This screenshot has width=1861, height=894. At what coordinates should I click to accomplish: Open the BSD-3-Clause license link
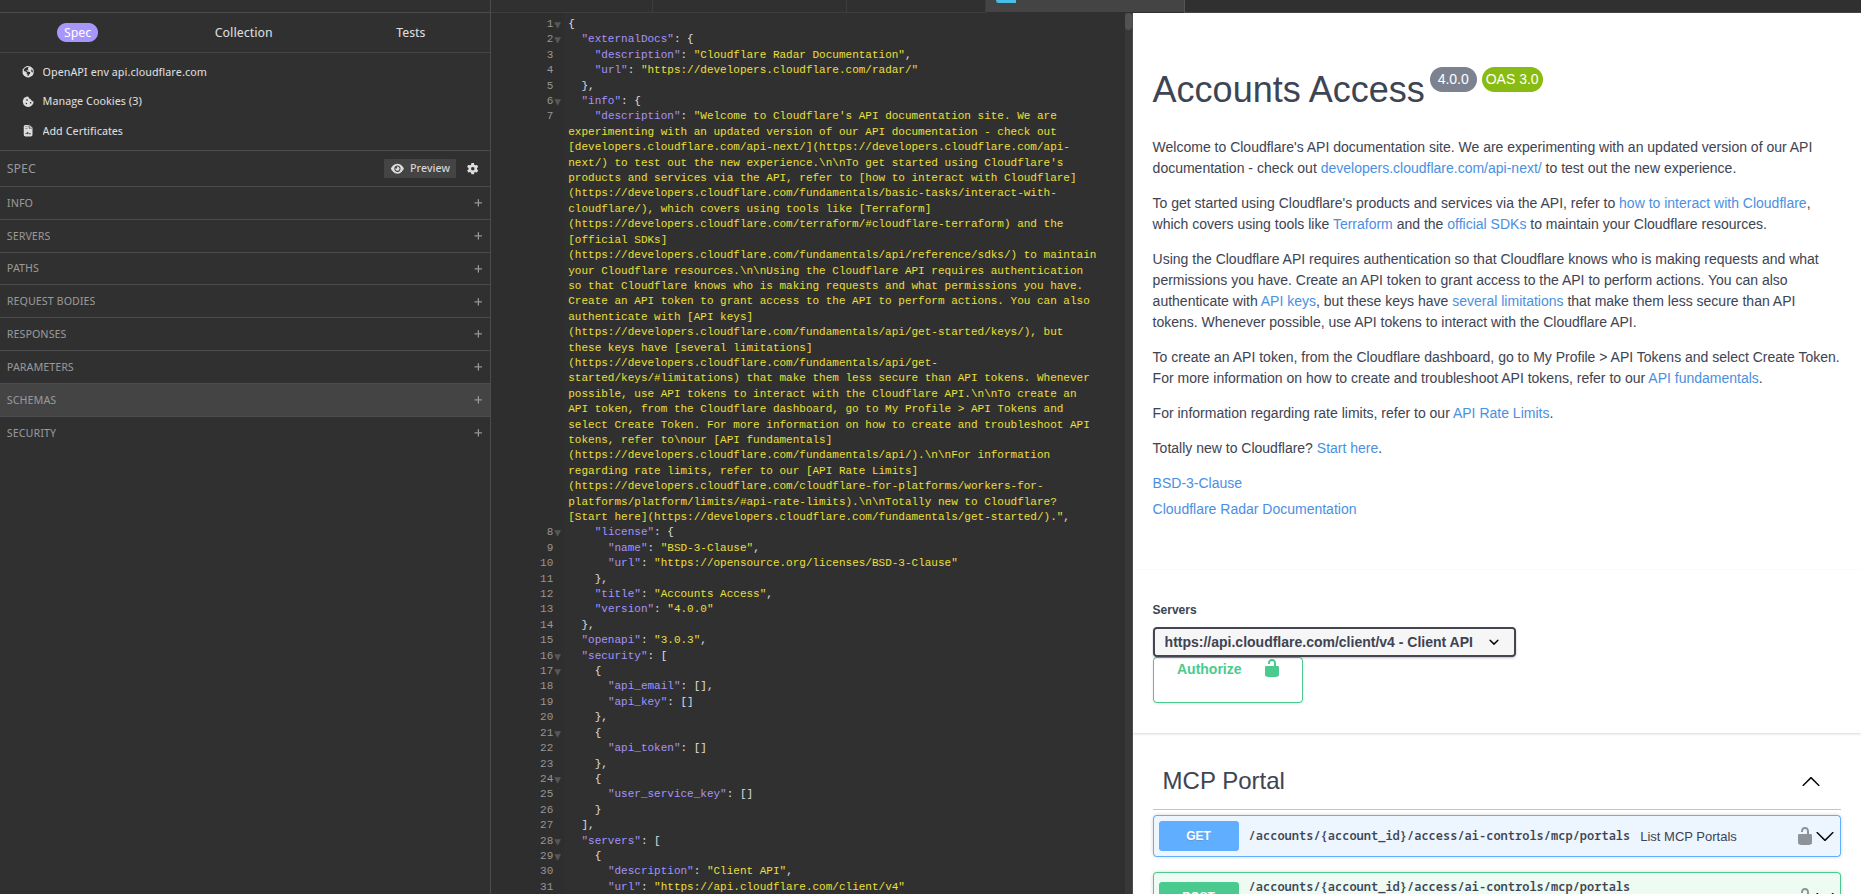[1197, 483]
